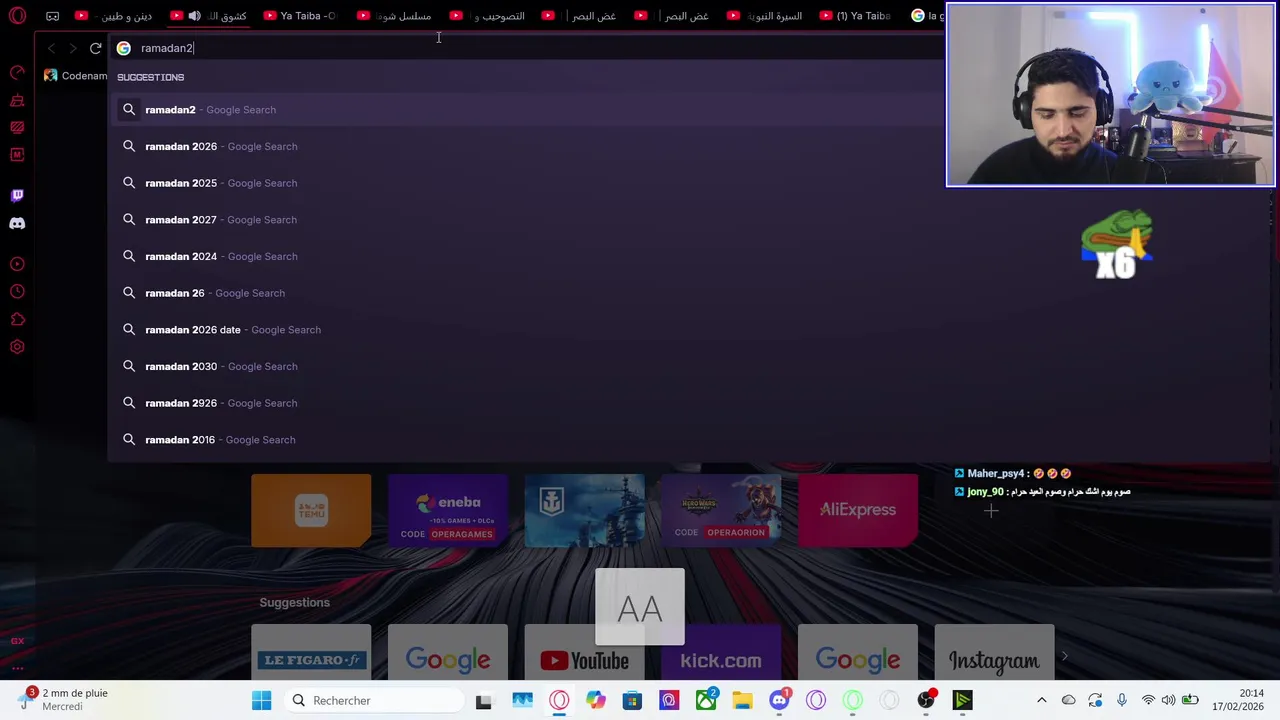Open the Wi-Fi network tray icon

click(1148, 701)
